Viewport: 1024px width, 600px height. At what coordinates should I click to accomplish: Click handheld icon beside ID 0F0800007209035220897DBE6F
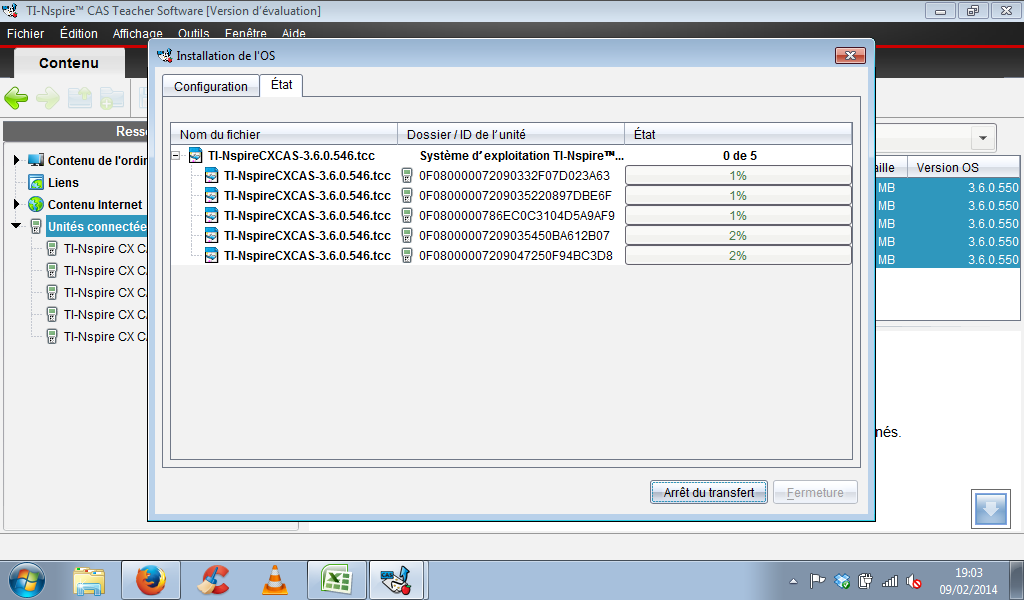tap(407, 196)
